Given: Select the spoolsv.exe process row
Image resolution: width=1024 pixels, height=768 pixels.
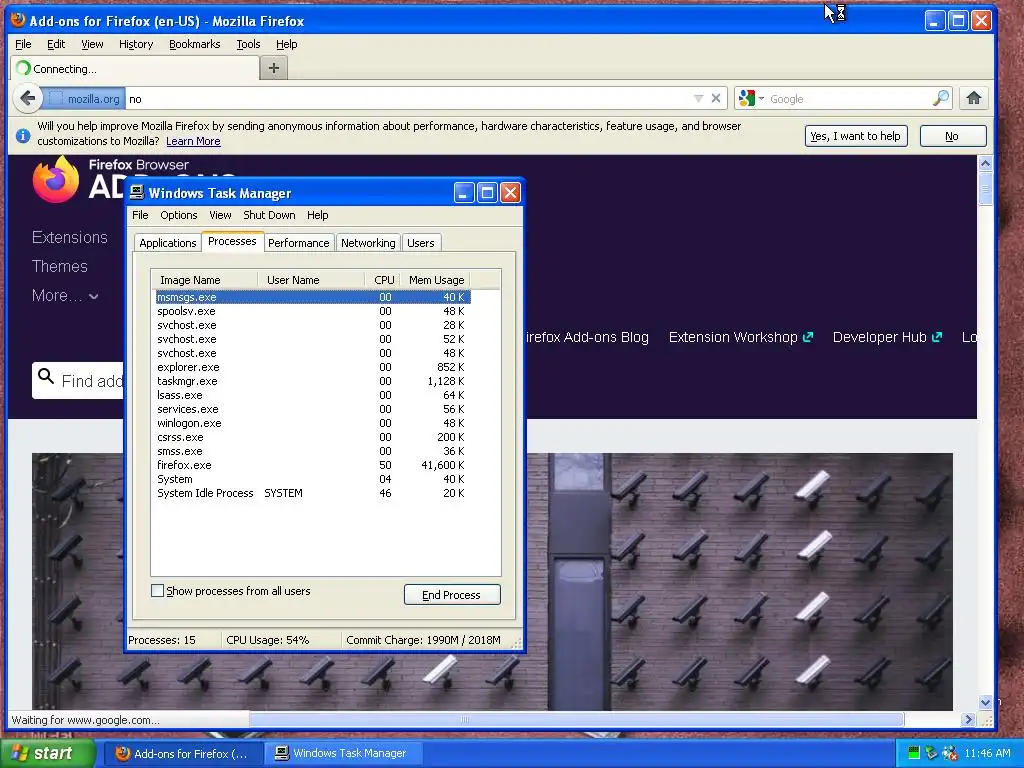Looking at the screenshot, I should 312,311.
